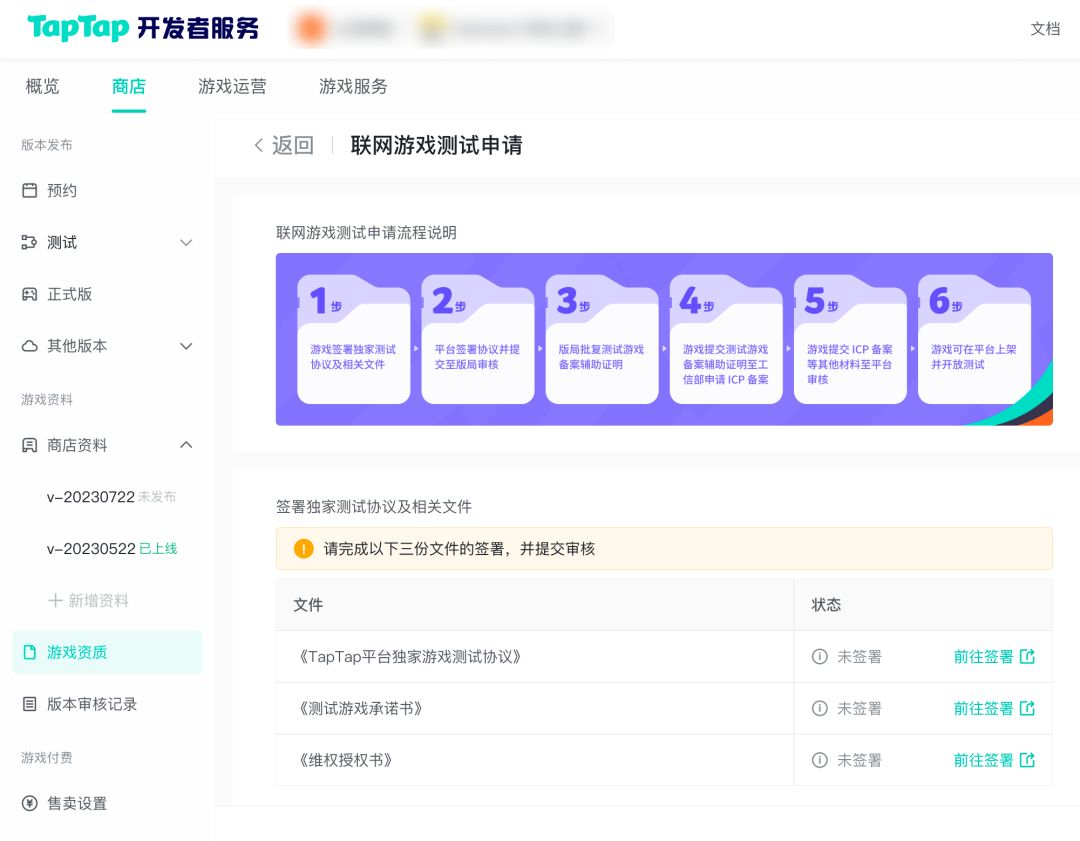This screenshot has height=841, width=1080.
Task: Click external link icon for 维权授权书 row
Action: (1027, 760)
